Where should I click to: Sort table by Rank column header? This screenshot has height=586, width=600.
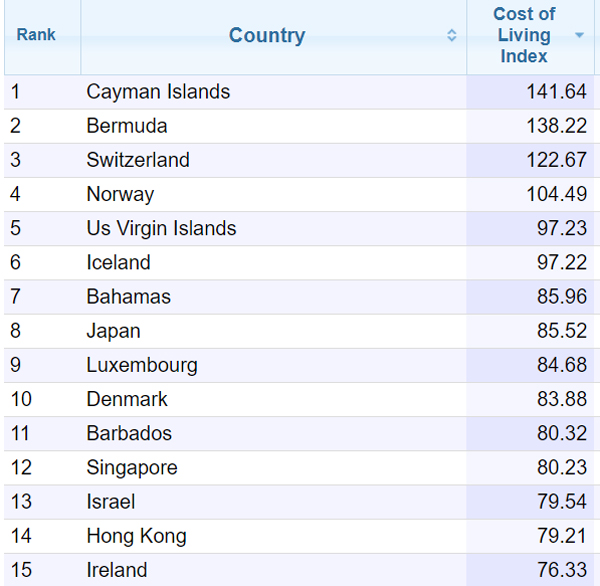(36, 35)
